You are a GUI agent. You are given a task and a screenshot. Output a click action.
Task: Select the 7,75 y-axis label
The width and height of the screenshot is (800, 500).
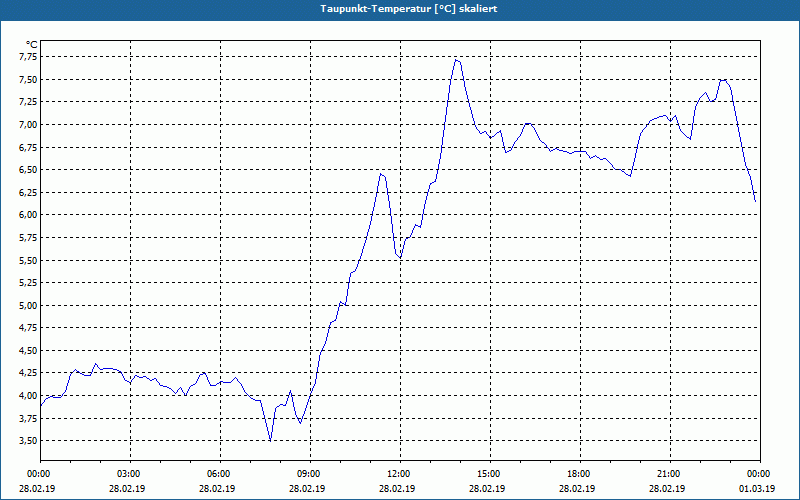(x=28, y=57)
